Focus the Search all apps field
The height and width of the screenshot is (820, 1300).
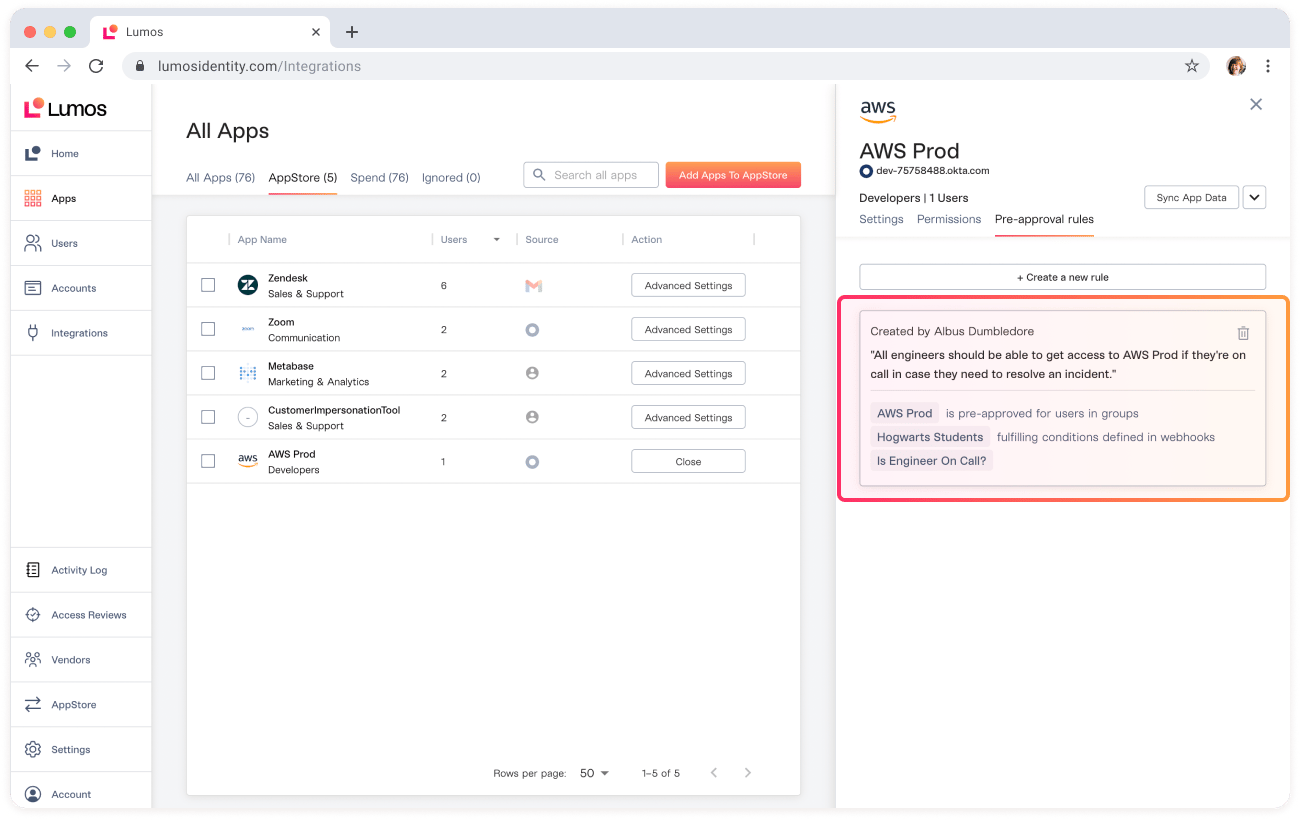pos(591,175)
